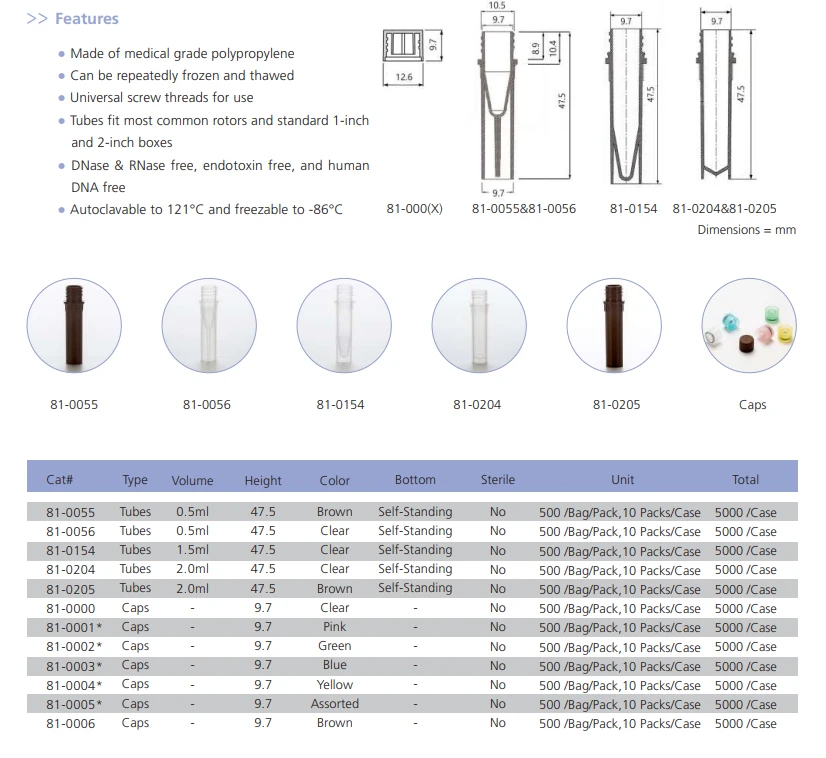This screenshot has height=758, width=826.
Task: Click '81-000(X)' label under cap drawing
Action: (x=415, y=209)
